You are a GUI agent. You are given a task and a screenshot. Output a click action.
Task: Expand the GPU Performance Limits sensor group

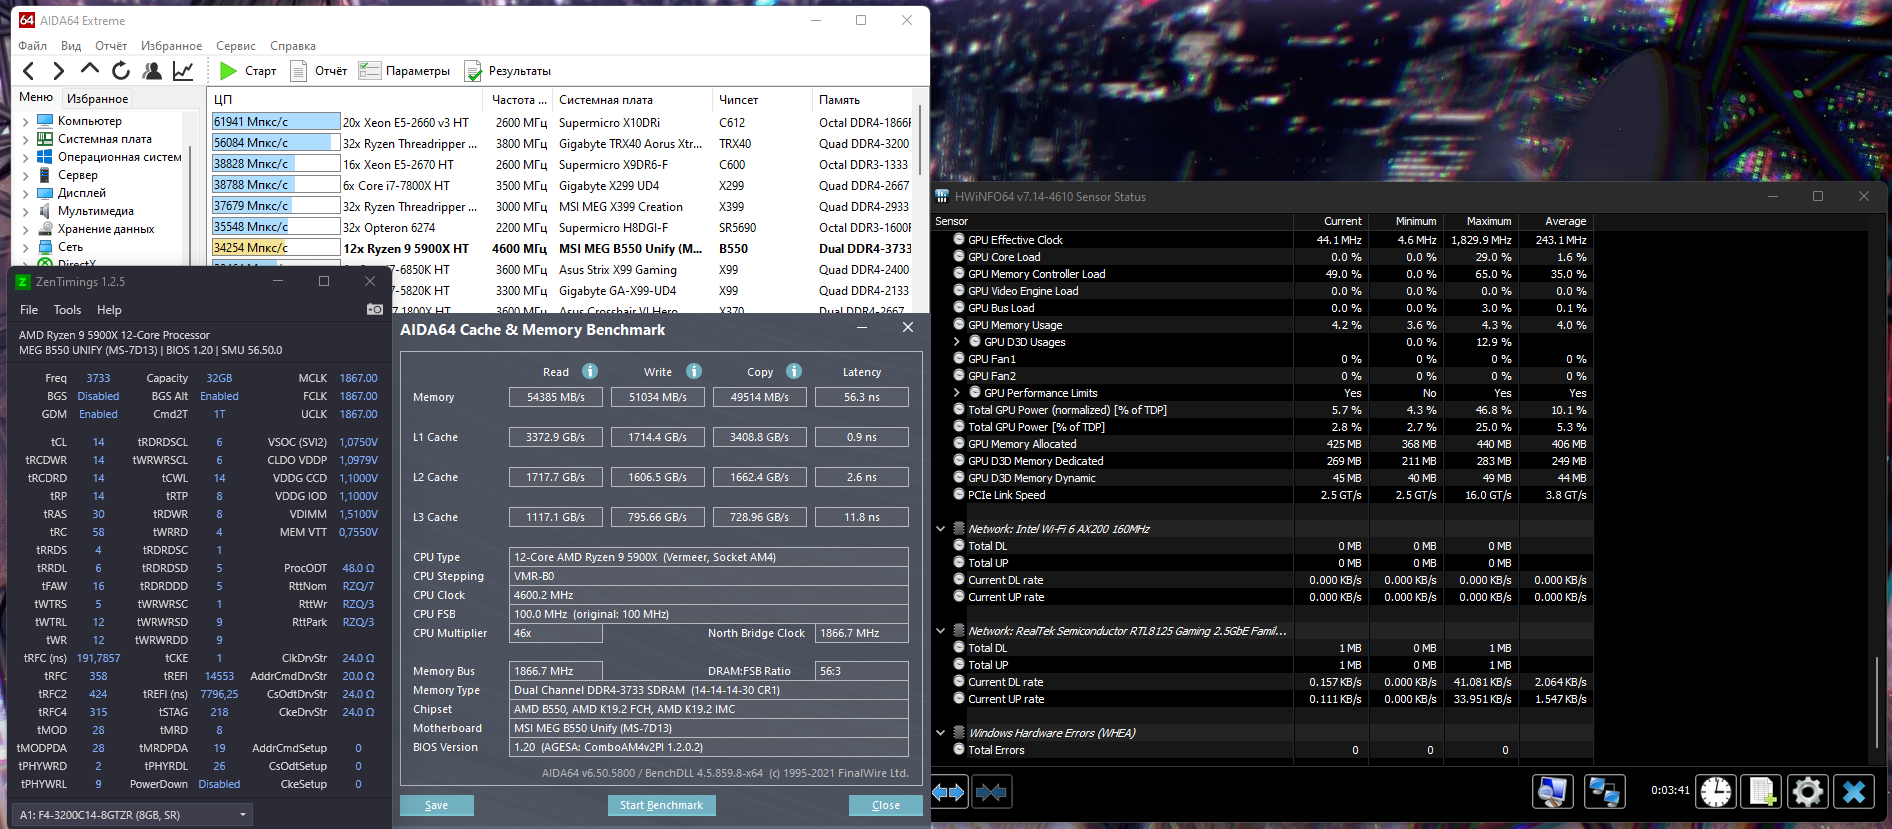[x=957, y=393]
